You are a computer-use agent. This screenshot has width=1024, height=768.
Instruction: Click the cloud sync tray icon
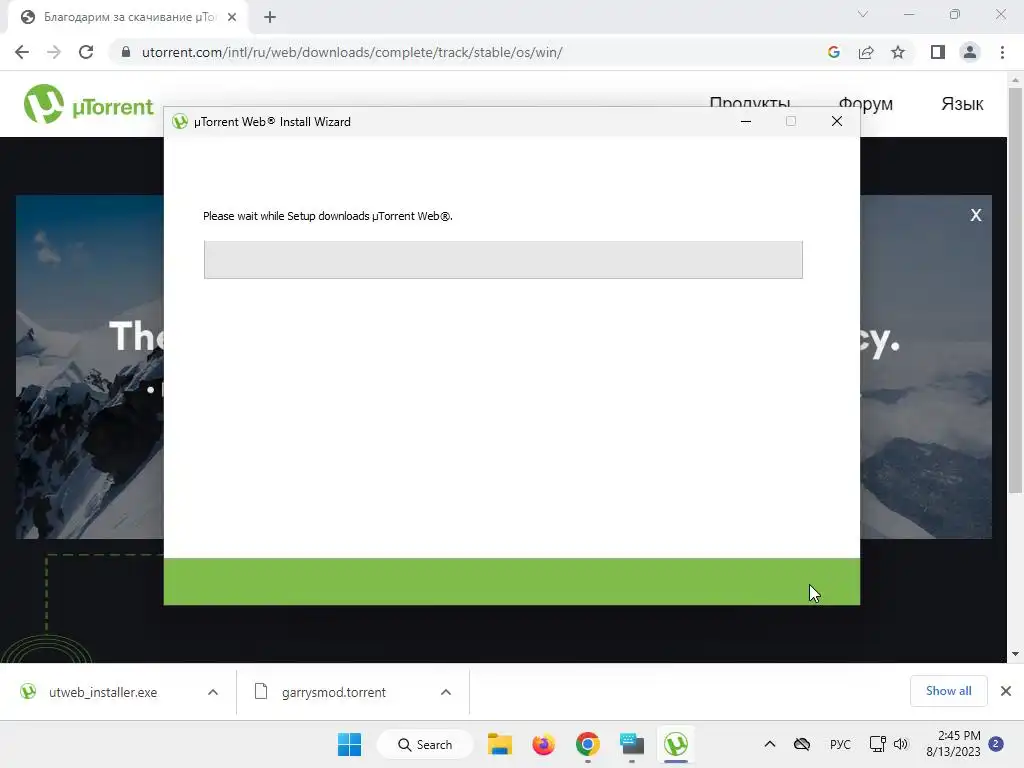coord(802,744)
